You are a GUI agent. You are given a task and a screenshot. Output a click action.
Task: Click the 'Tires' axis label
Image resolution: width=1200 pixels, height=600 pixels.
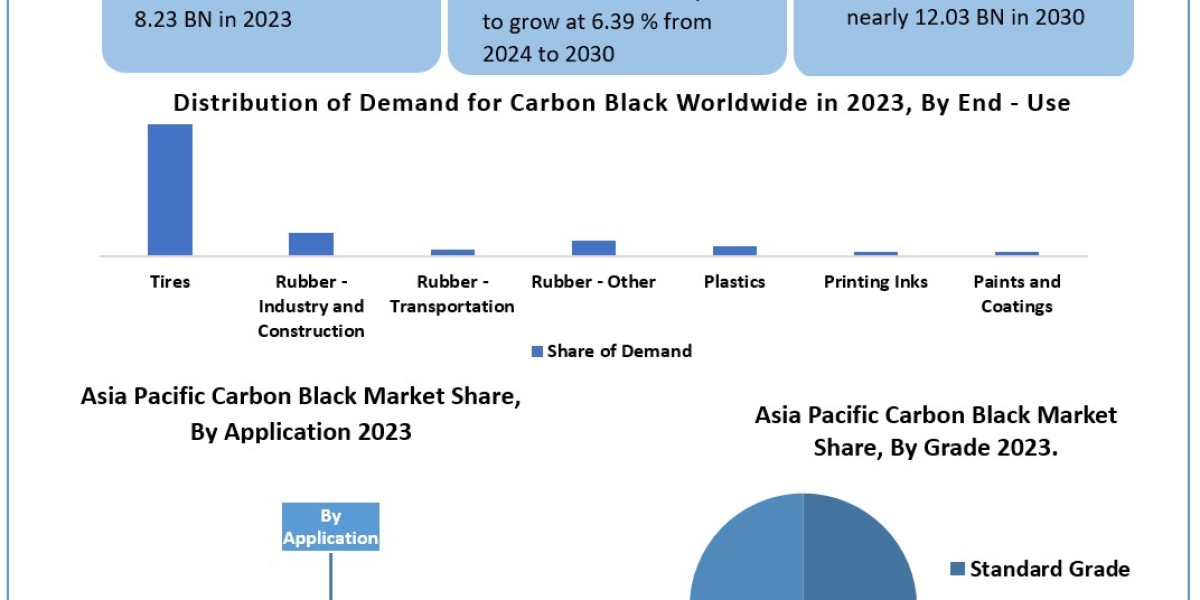[170, 282]
